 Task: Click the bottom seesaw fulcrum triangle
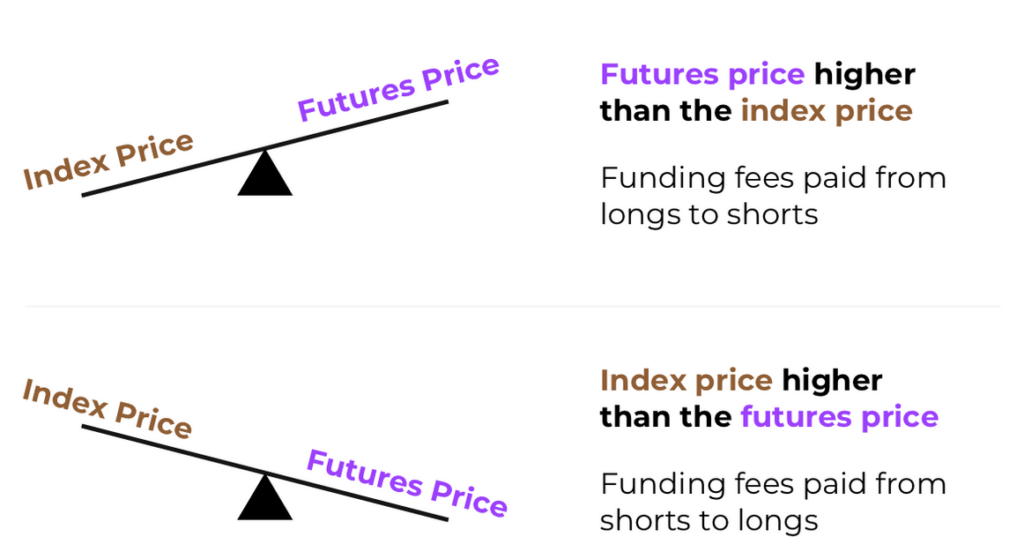point(264,497)
